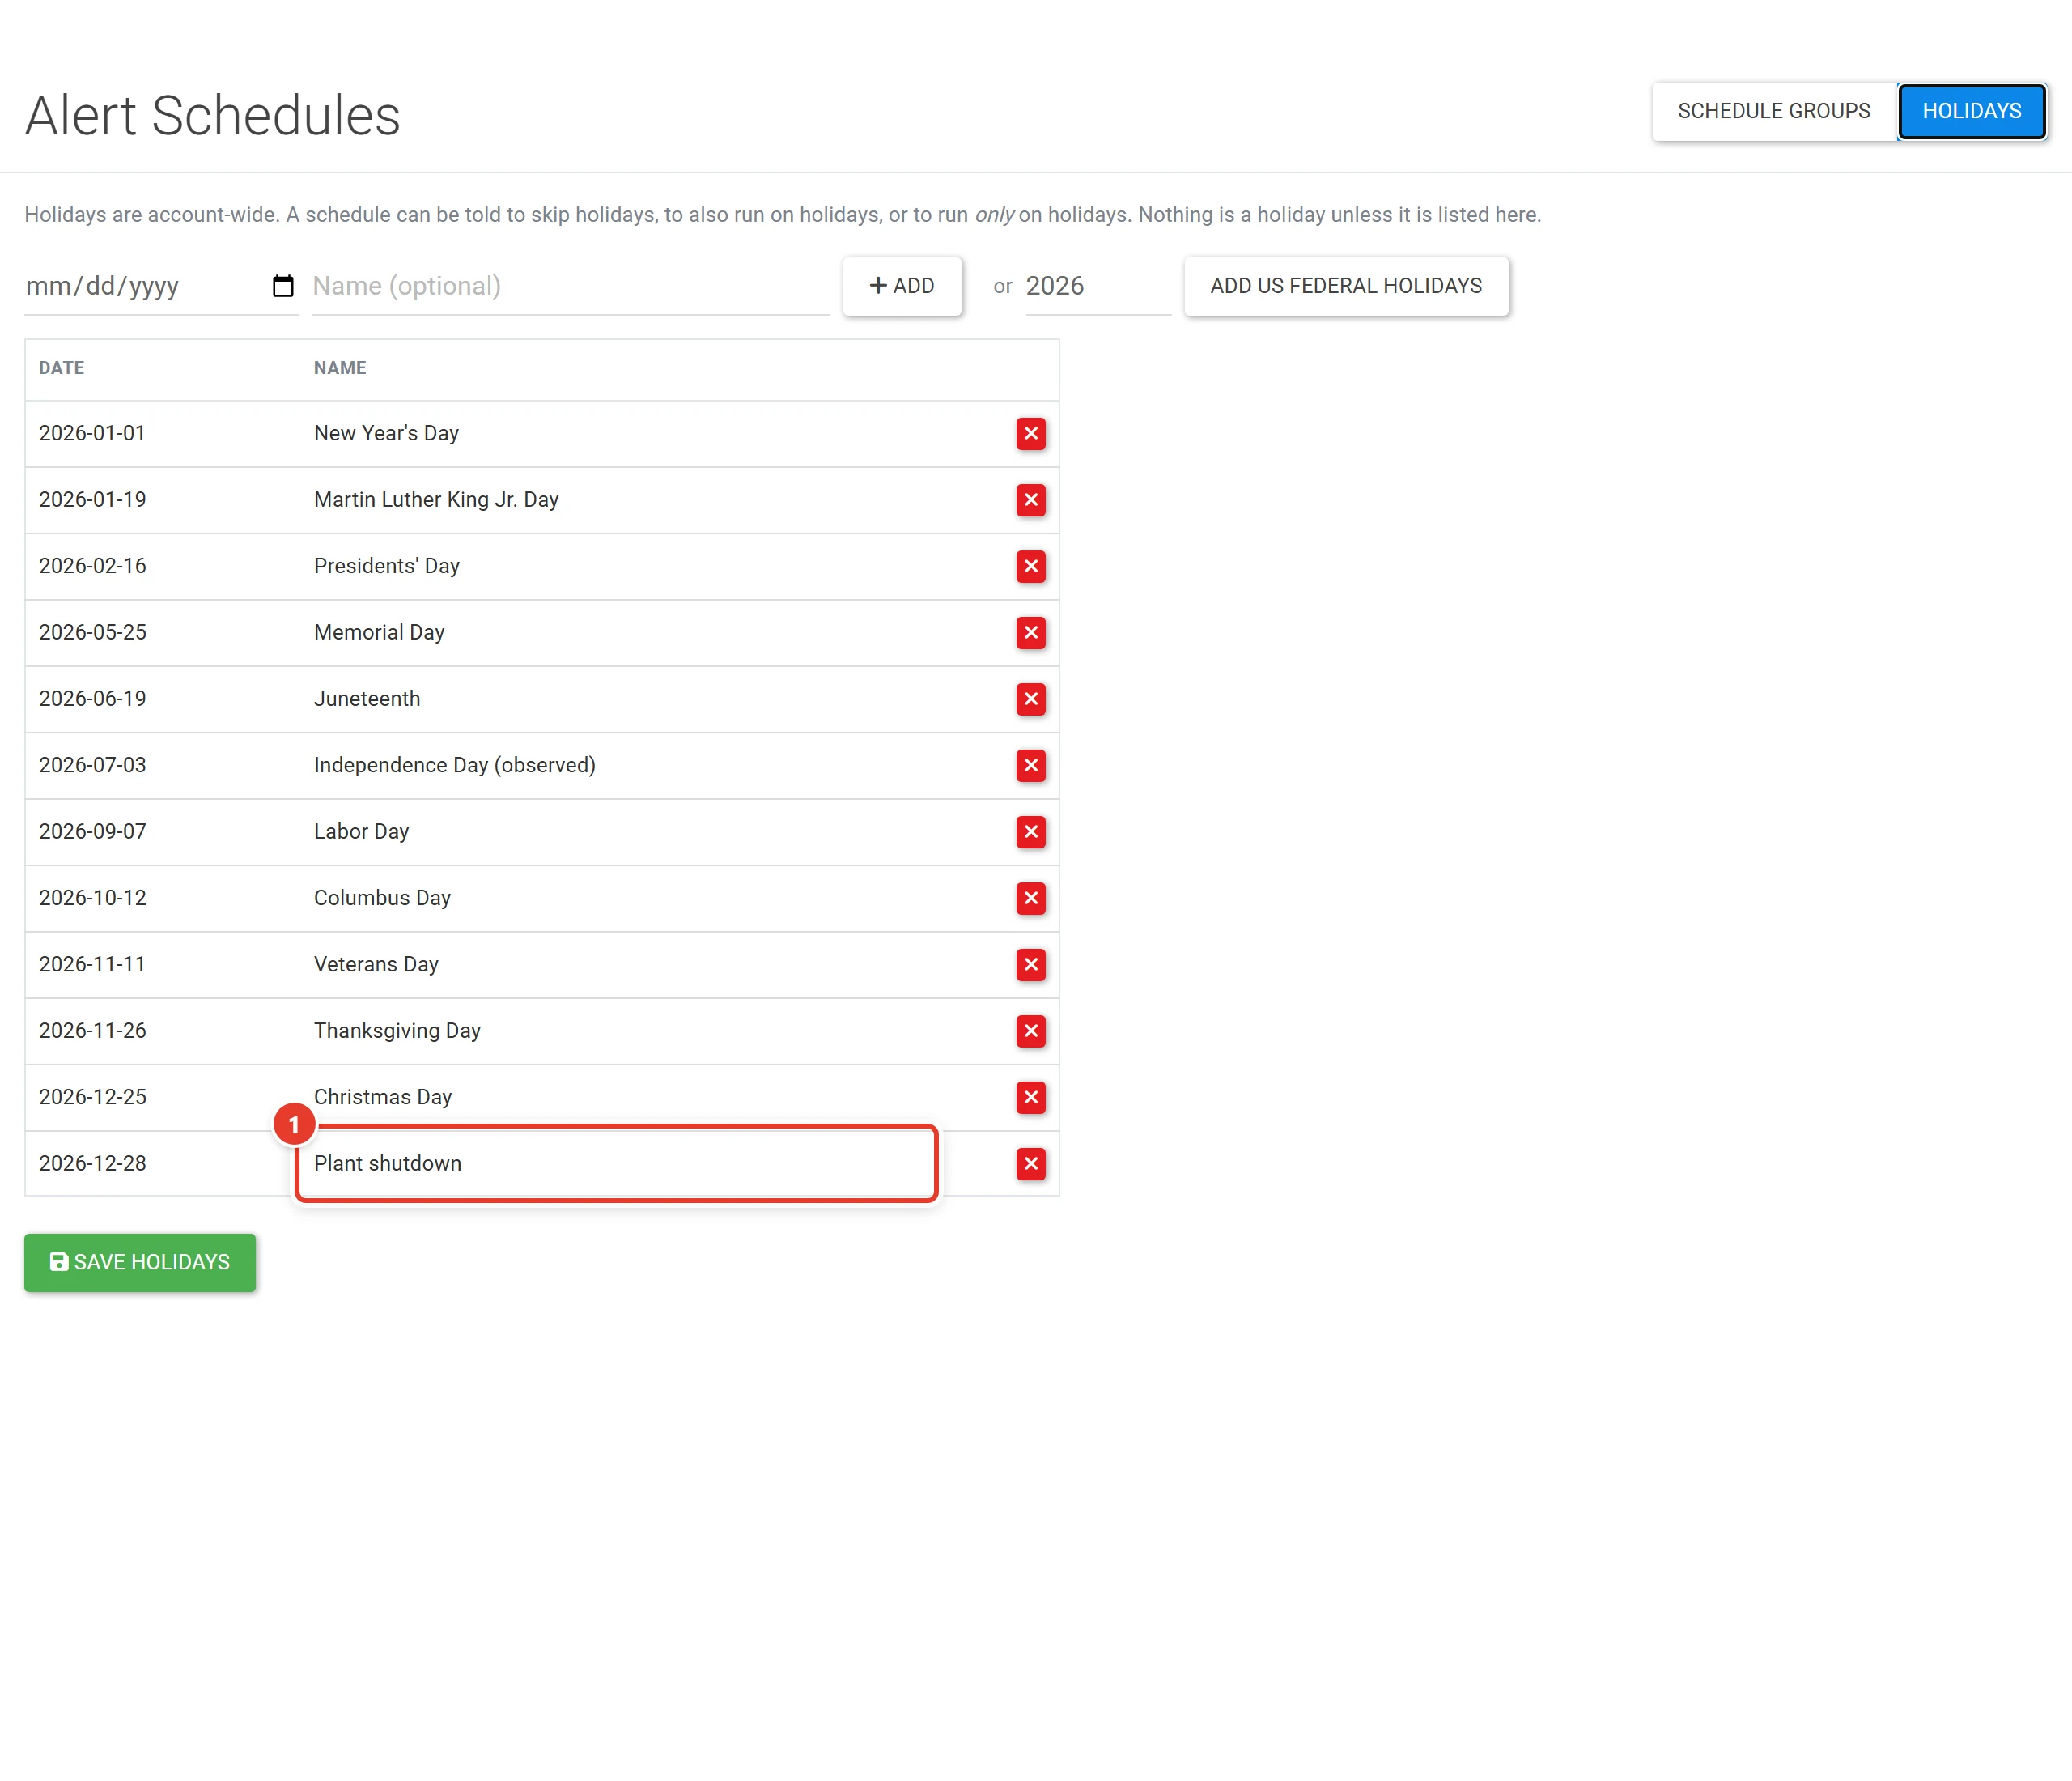Remove the Plant shutdown row
Screen dimensions: 2072x1781
click(1031, 1163)
